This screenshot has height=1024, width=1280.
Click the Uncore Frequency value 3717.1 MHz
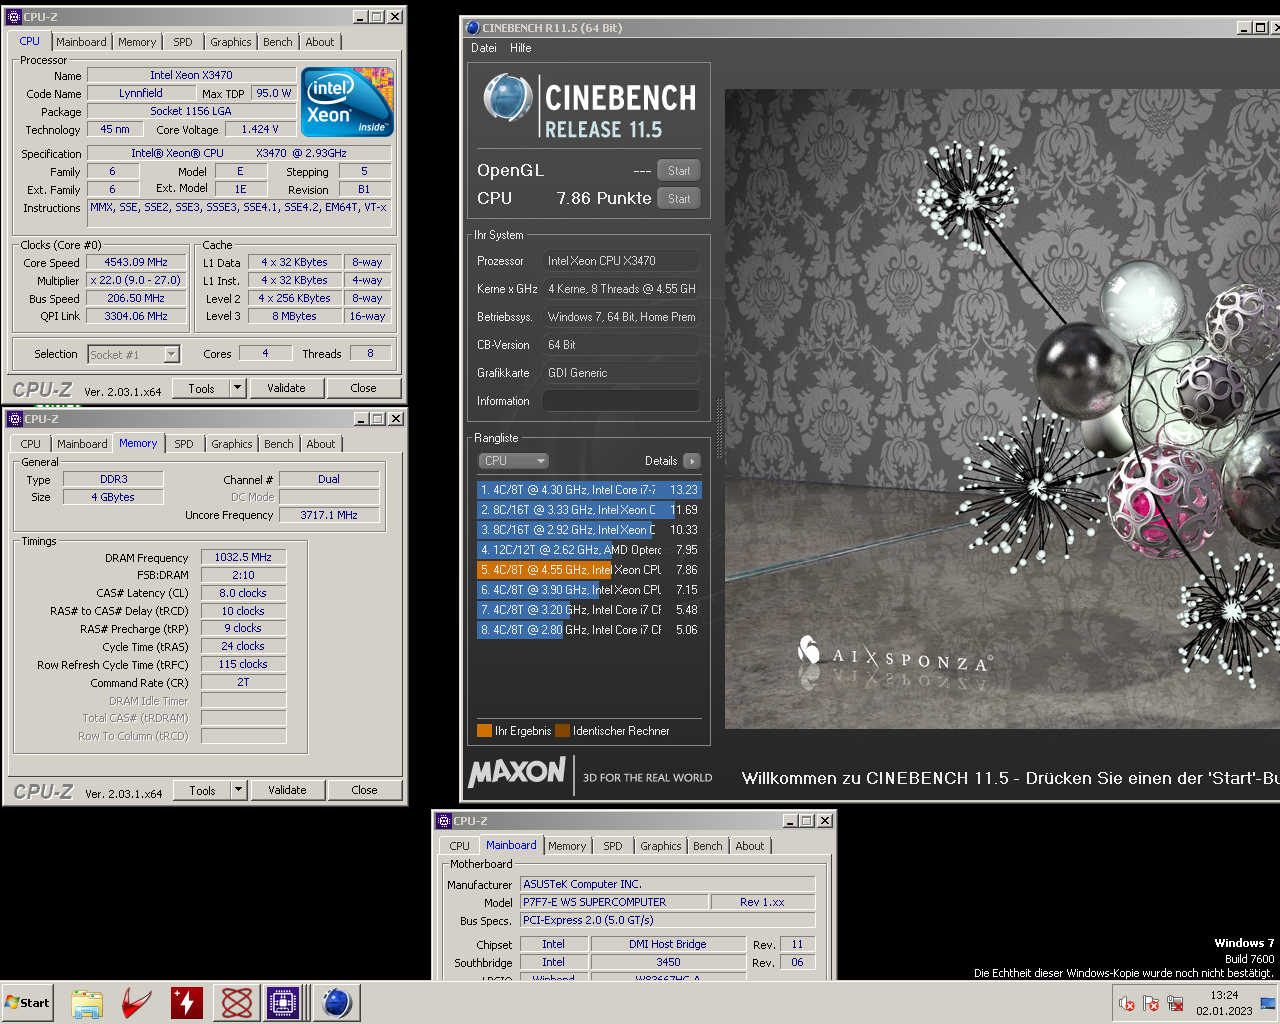pos(329,515)
